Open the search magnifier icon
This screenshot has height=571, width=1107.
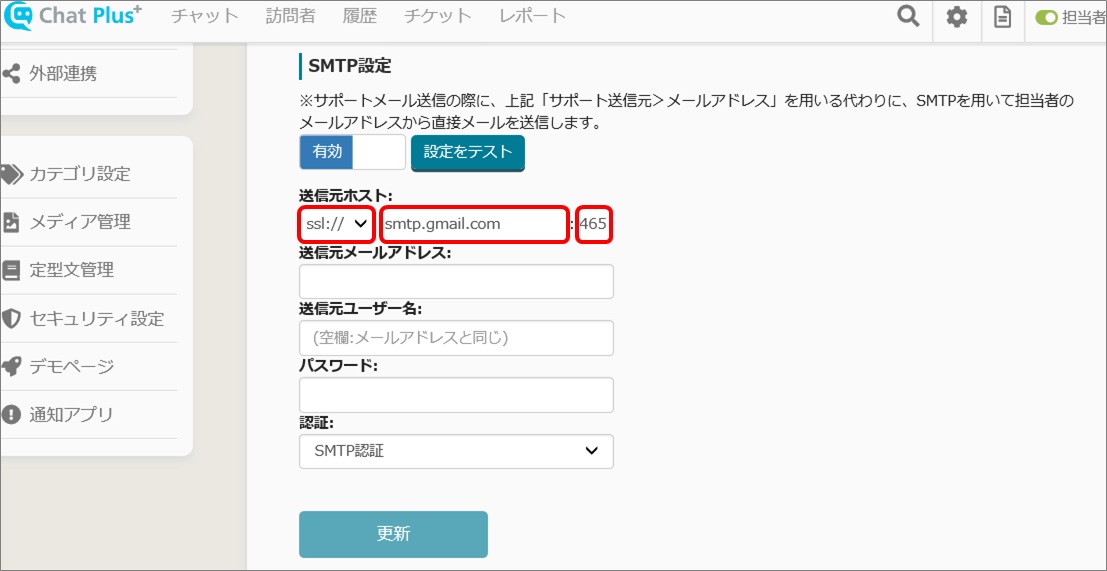908,17
